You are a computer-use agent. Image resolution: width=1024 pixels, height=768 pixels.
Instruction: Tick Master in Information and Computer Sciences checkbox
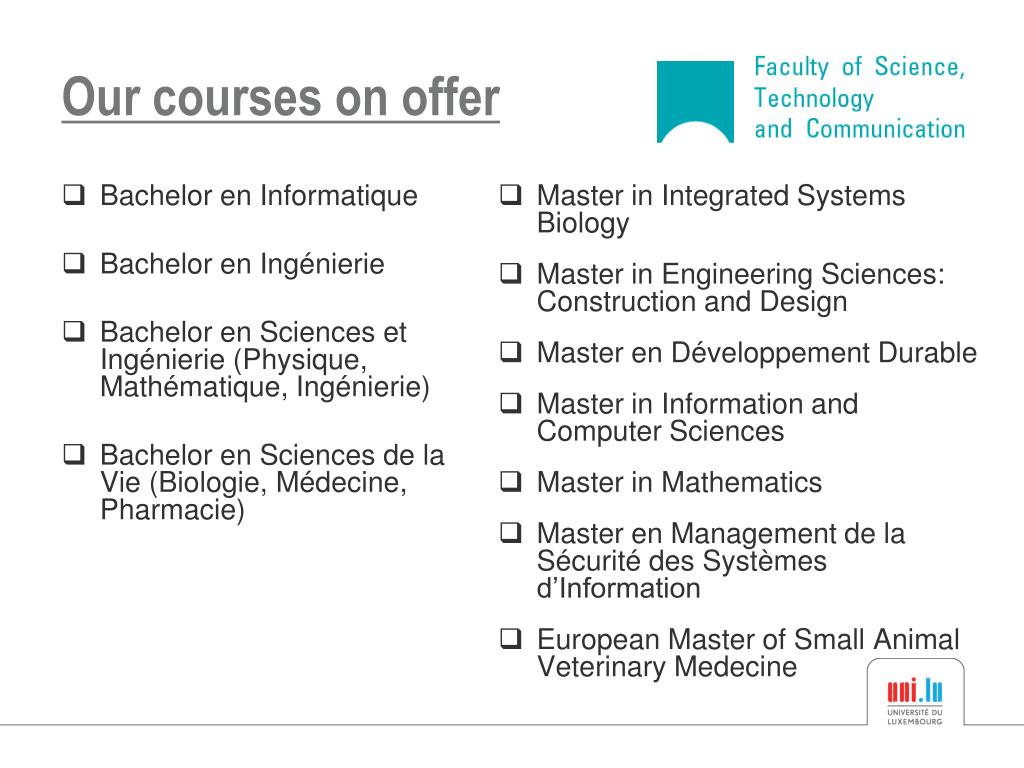click(x=511, y=403)
